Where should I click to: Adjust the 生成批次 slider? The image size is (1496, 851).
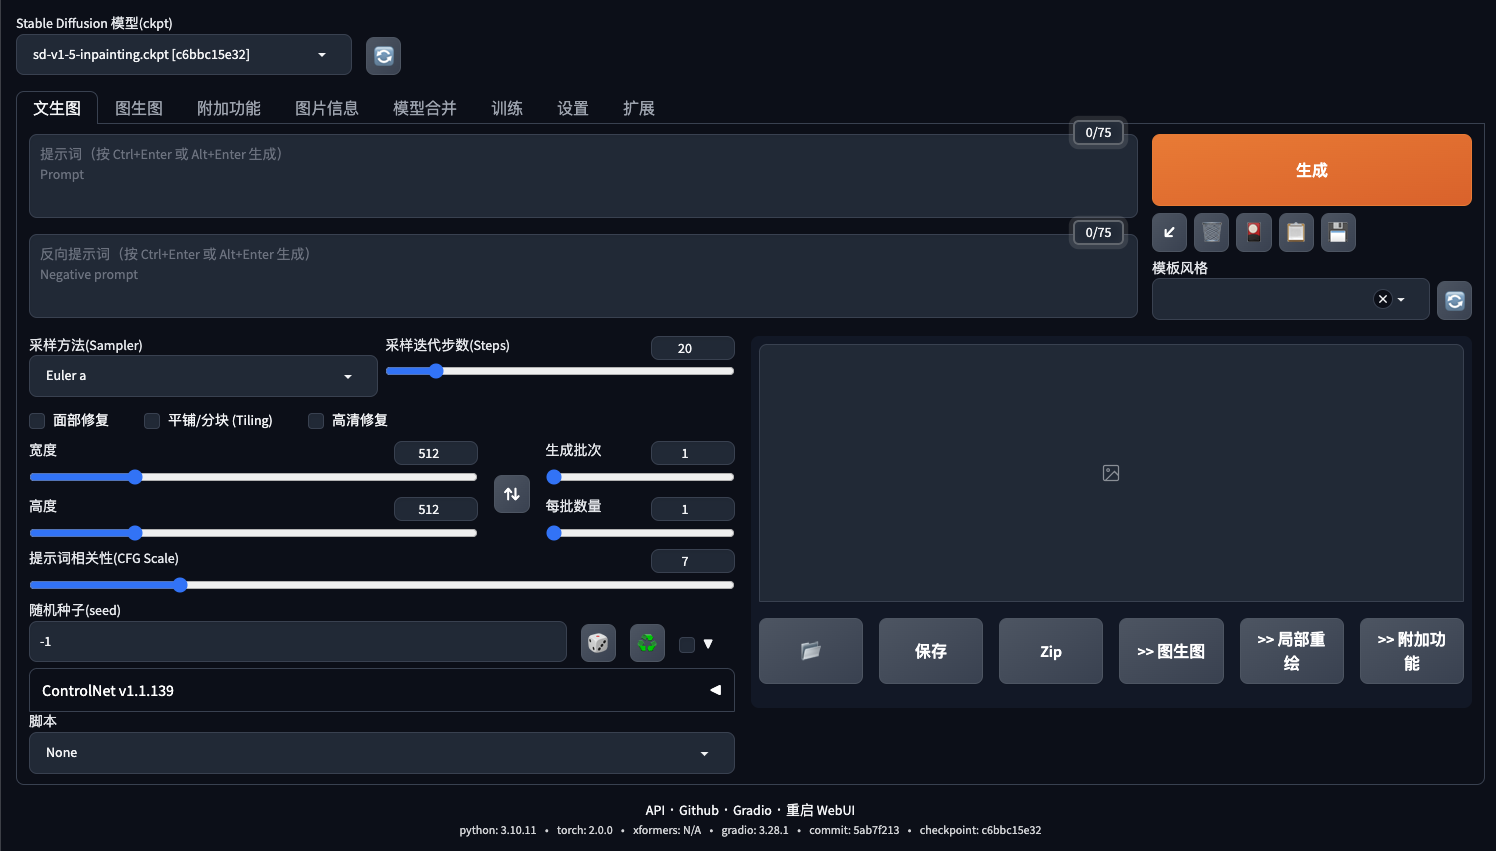(640, 477)
